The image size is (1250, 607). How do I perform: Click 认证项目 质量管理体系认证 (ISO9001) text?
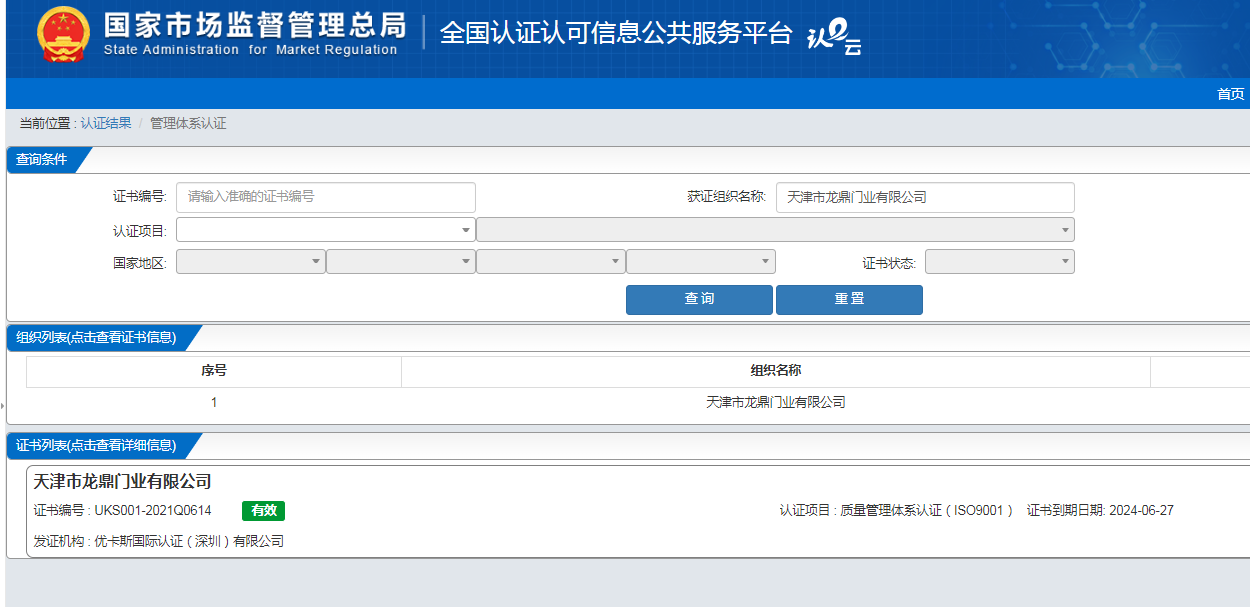pos(897,511)
